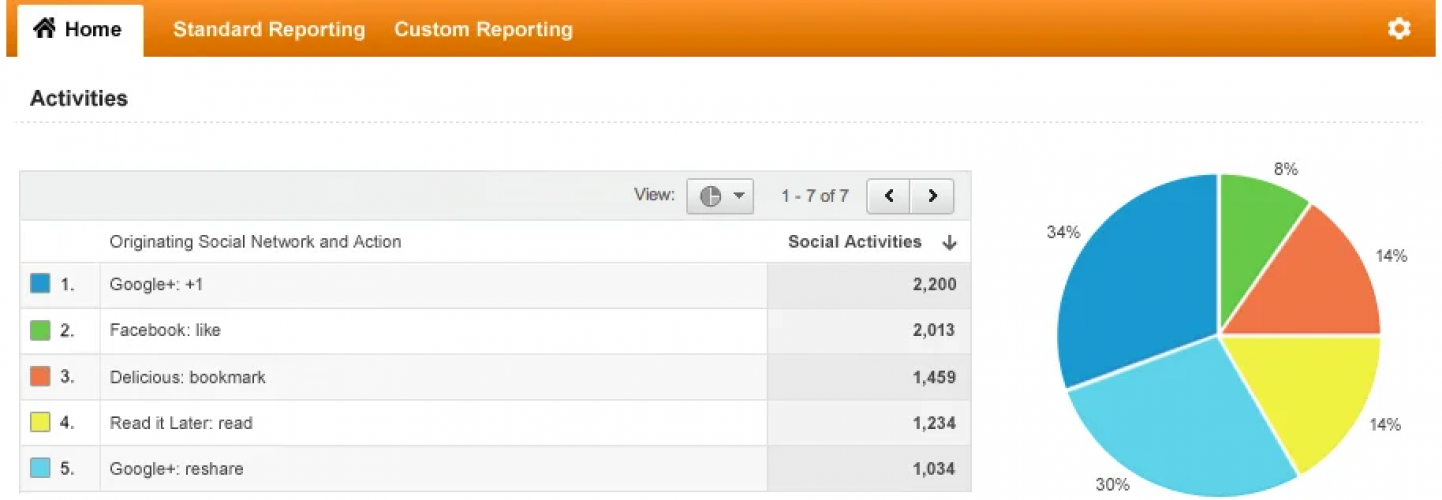
Task: Sort by Social Activities down arrow
Action: [949, 242]
